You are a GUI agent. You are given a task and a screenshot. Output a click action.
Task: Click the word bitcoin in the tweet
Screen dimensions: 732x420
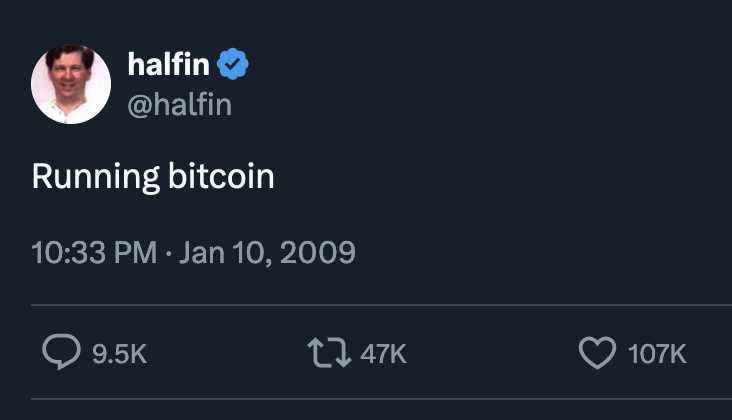point(221,176)
